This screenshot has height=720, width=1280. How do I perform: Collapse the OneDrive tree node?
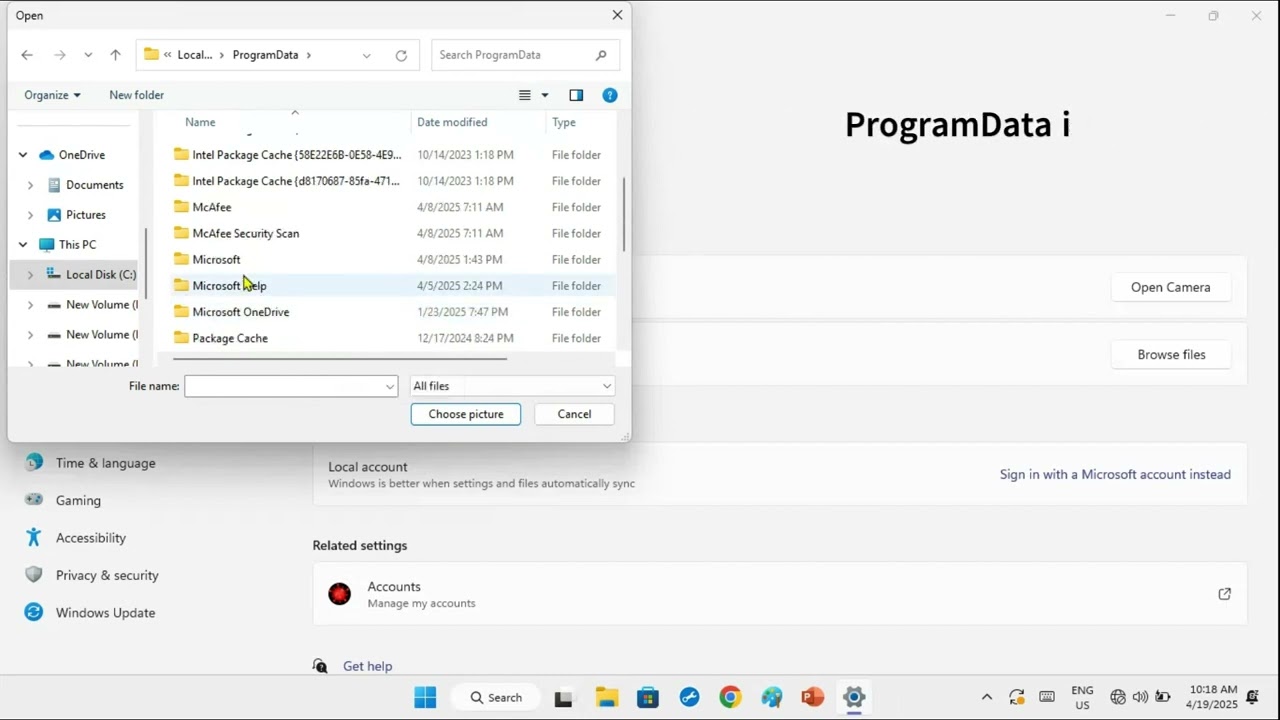coord(23,155)
